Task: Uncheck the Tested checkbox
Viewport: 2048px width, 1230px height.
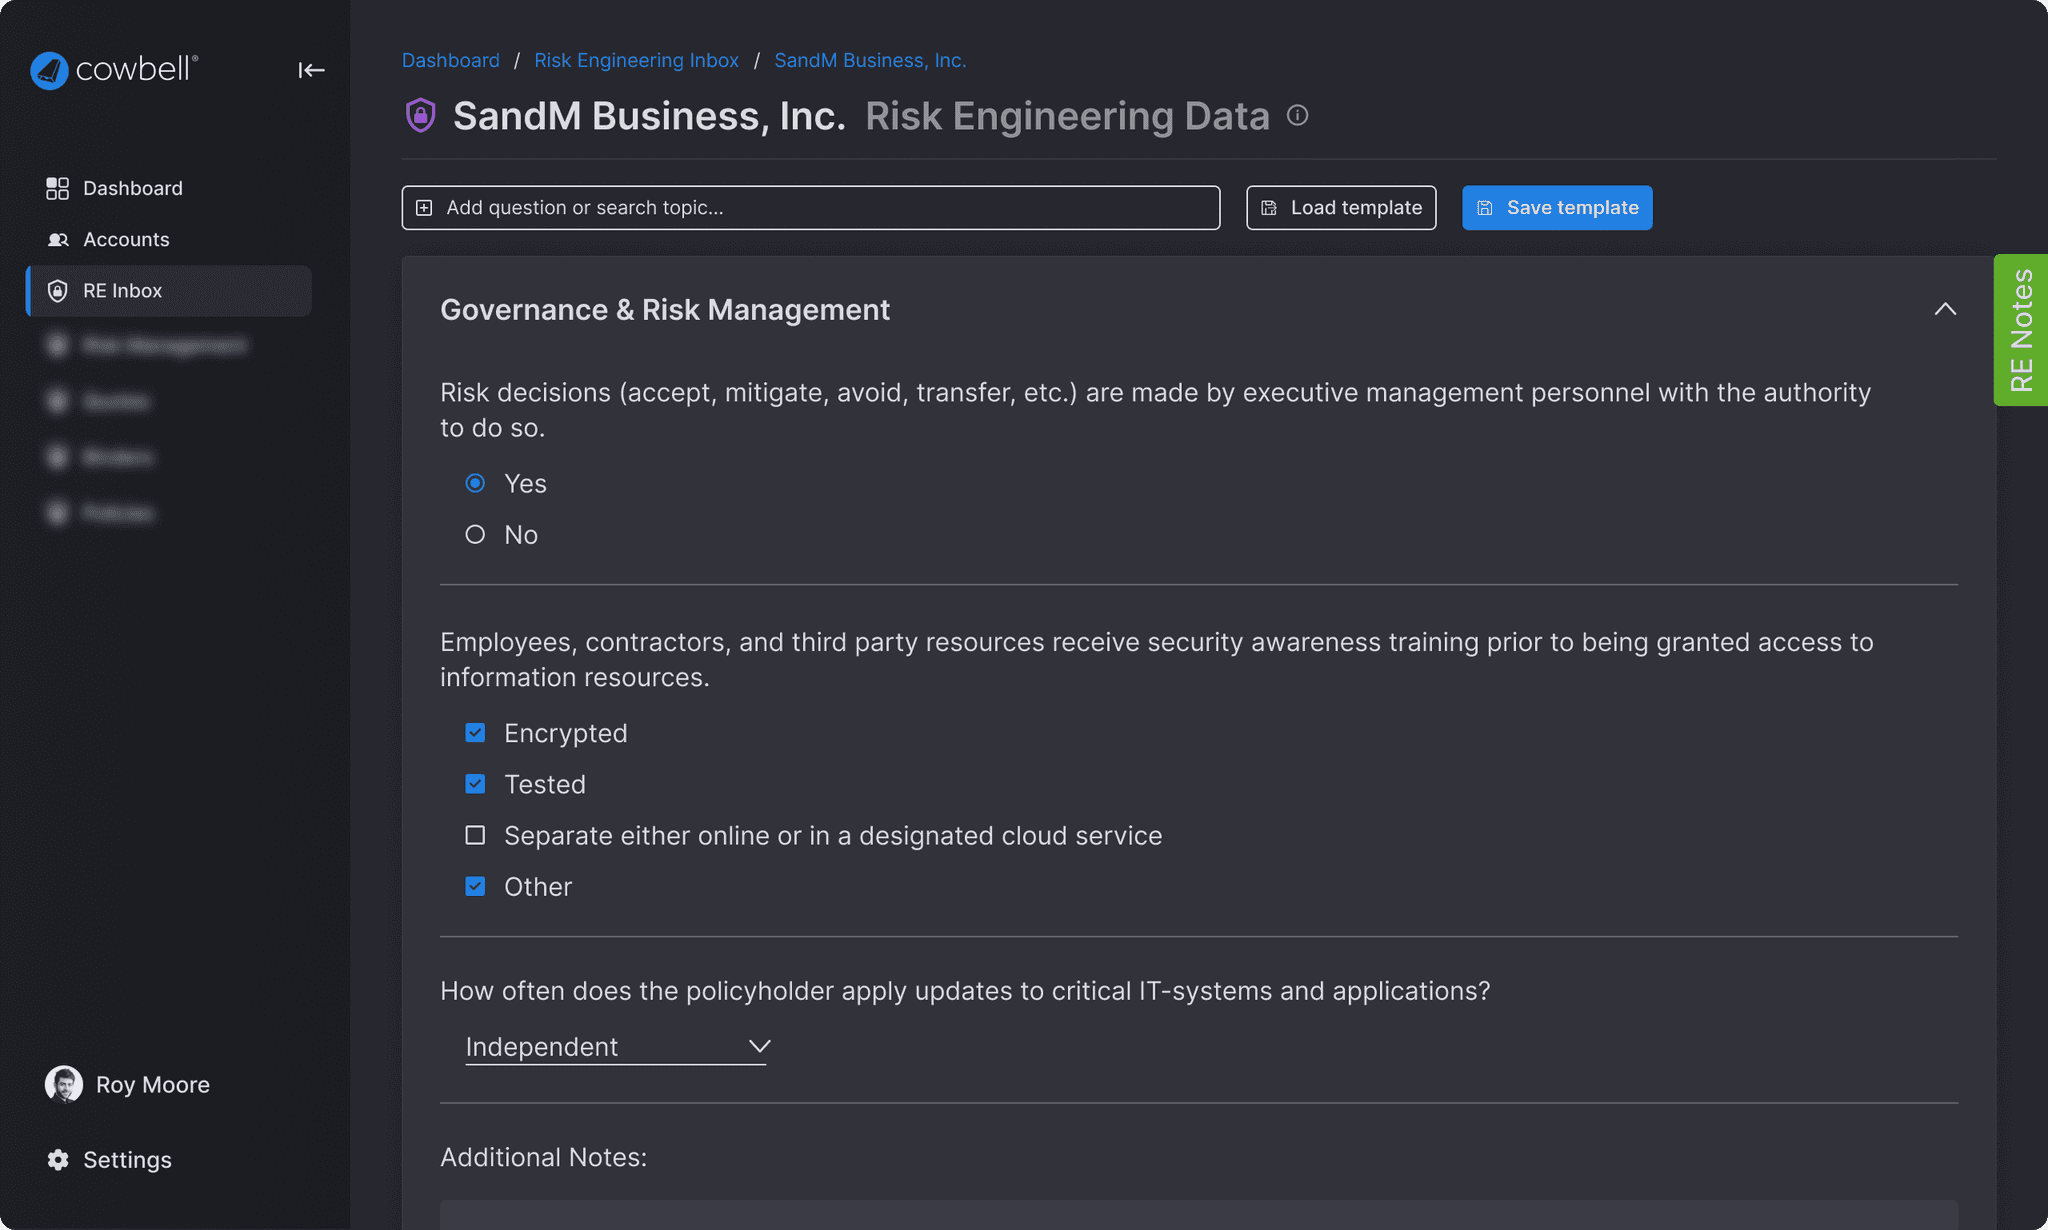Action: (x=475, y=784)
